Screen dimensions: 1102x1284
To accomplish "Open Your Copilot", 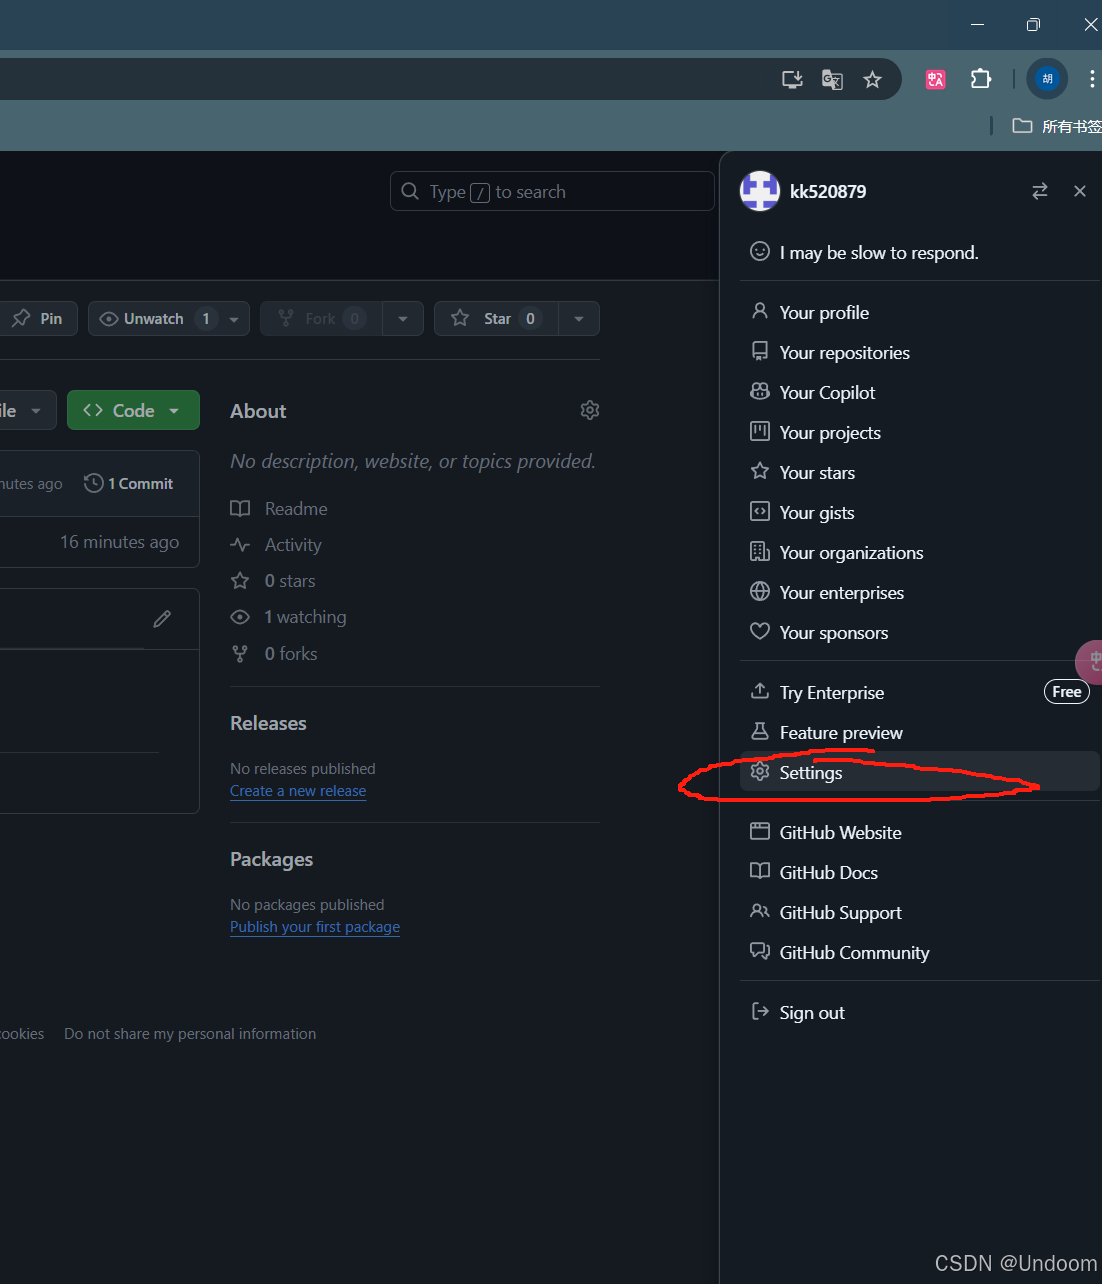I will click(919, 392).
